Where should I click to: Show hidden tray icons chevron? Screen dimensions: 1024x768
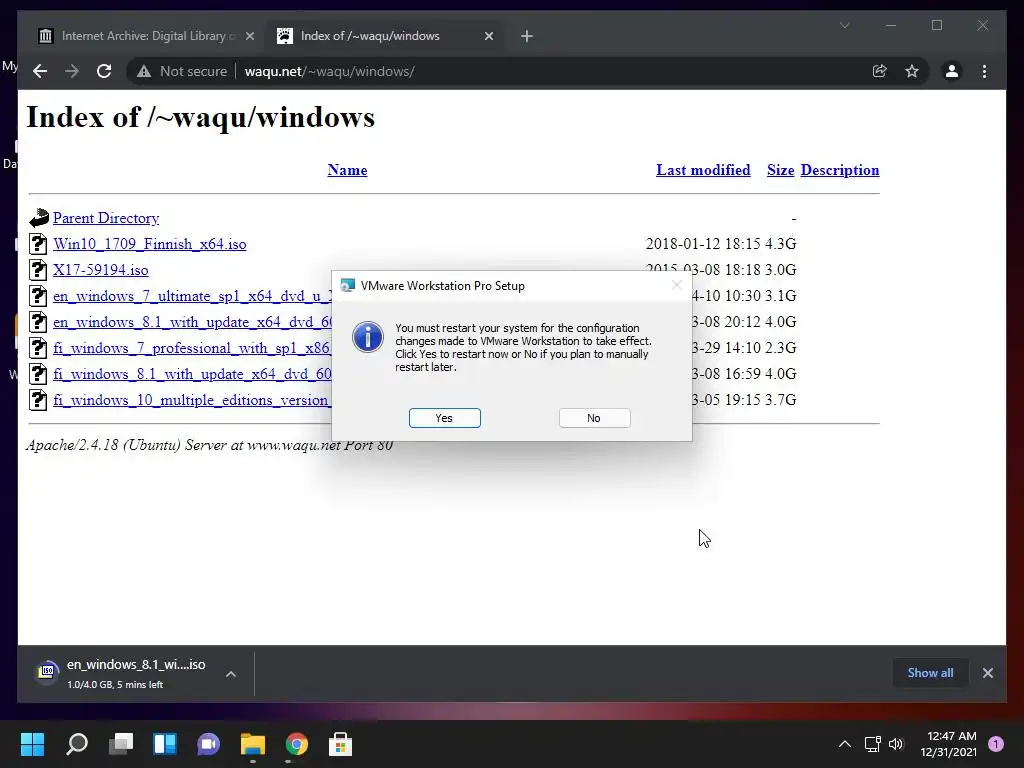point(844,744)
